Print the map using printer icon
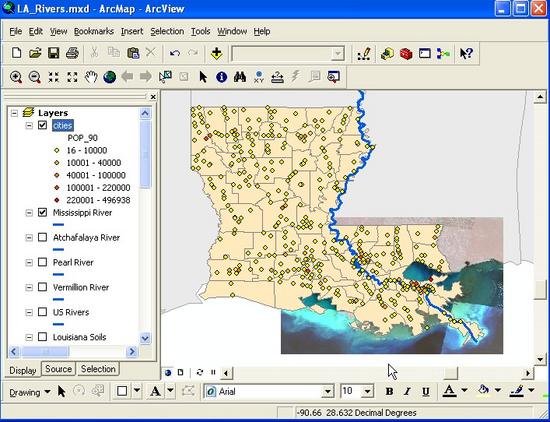Image resolution: width=550 pixels, height=422 pixels. (x=72, y=53)
